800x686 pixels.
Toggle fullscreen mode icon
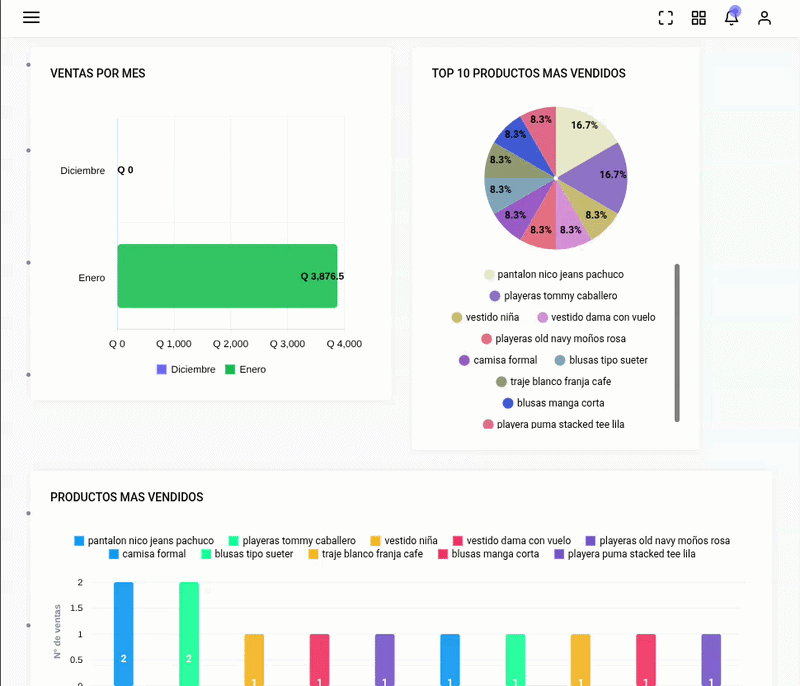[665, 18]
